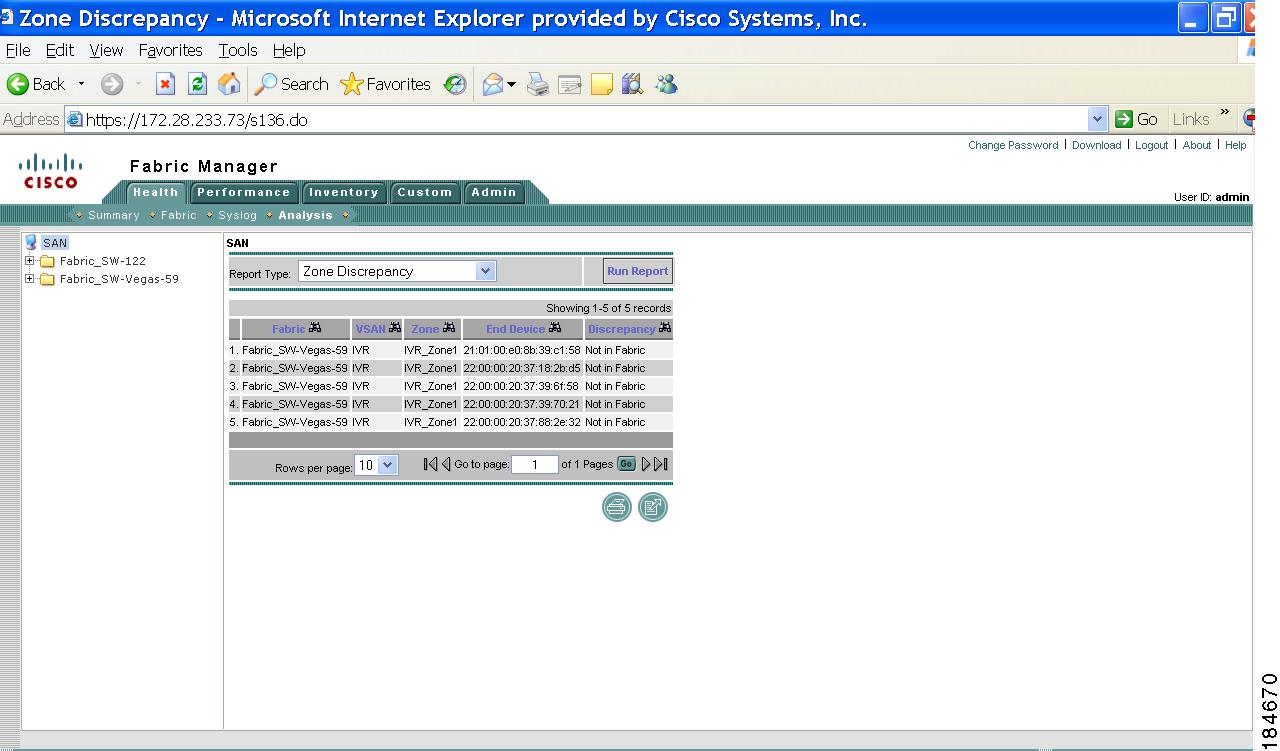Switch to the Custom tab
The image size is (1280, 751).
(425, 193)
